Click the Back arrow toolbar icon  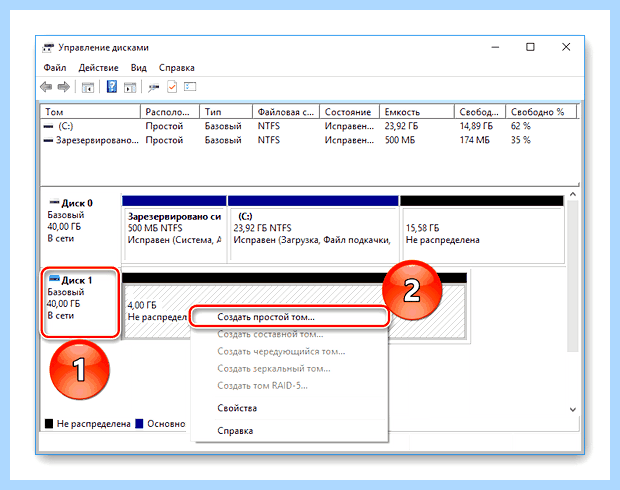[46, 87]
